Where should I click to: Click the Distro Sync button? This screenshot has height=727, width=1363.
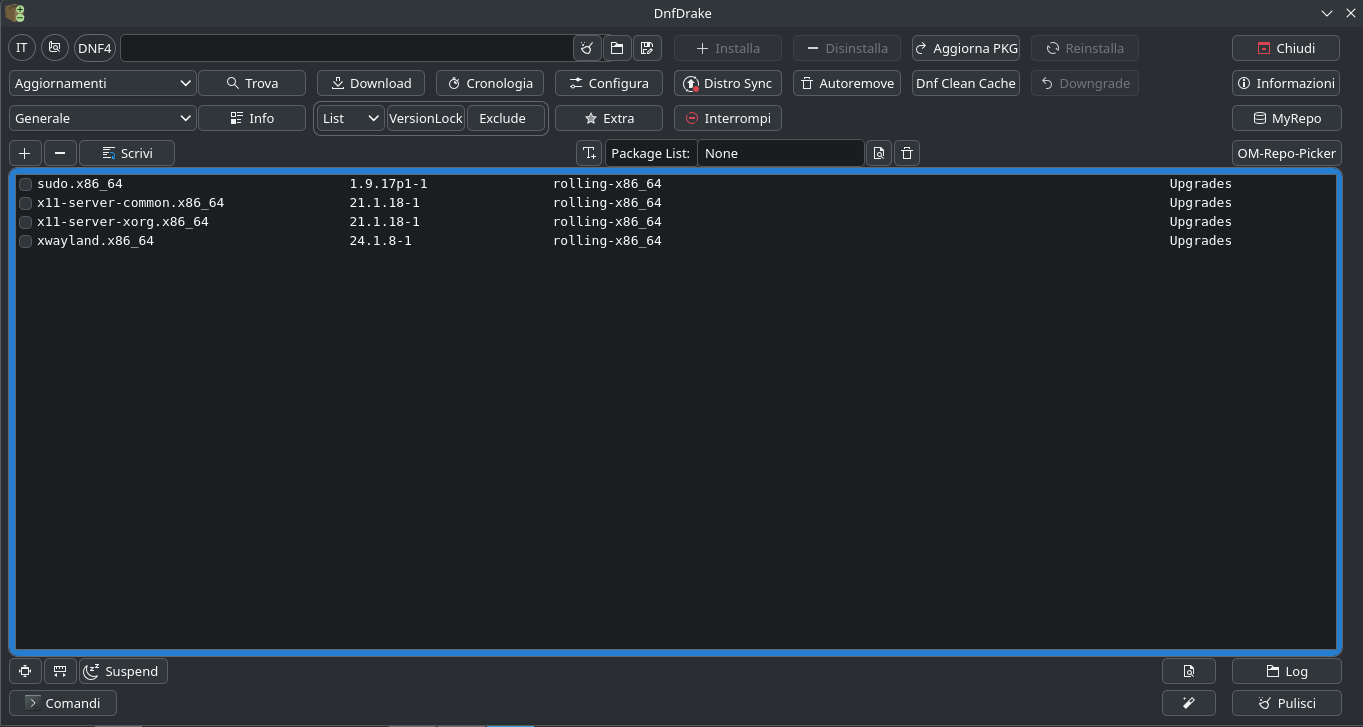tap(727, 83)
